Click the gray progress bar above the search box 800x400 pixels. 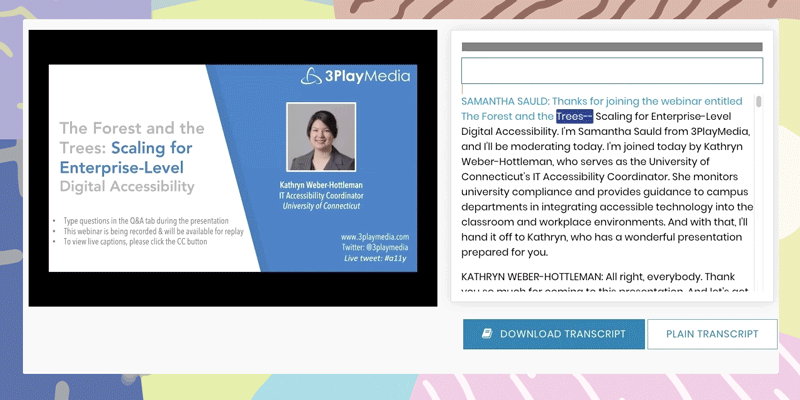(611, 47)
